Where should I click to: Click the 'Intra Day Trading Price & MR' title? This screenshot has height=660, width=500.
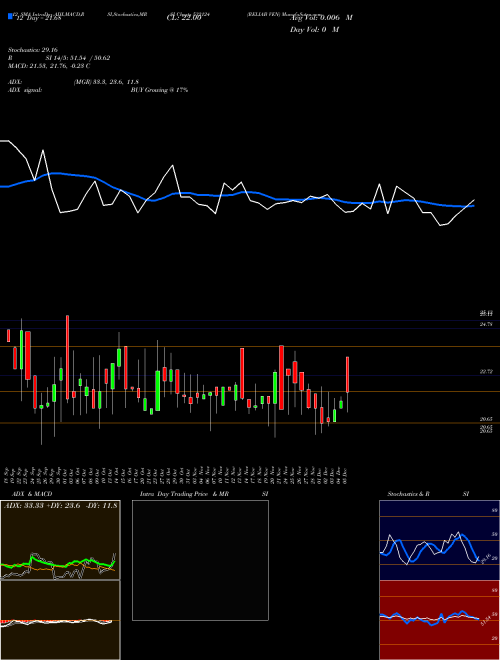[x=185, y=494]
